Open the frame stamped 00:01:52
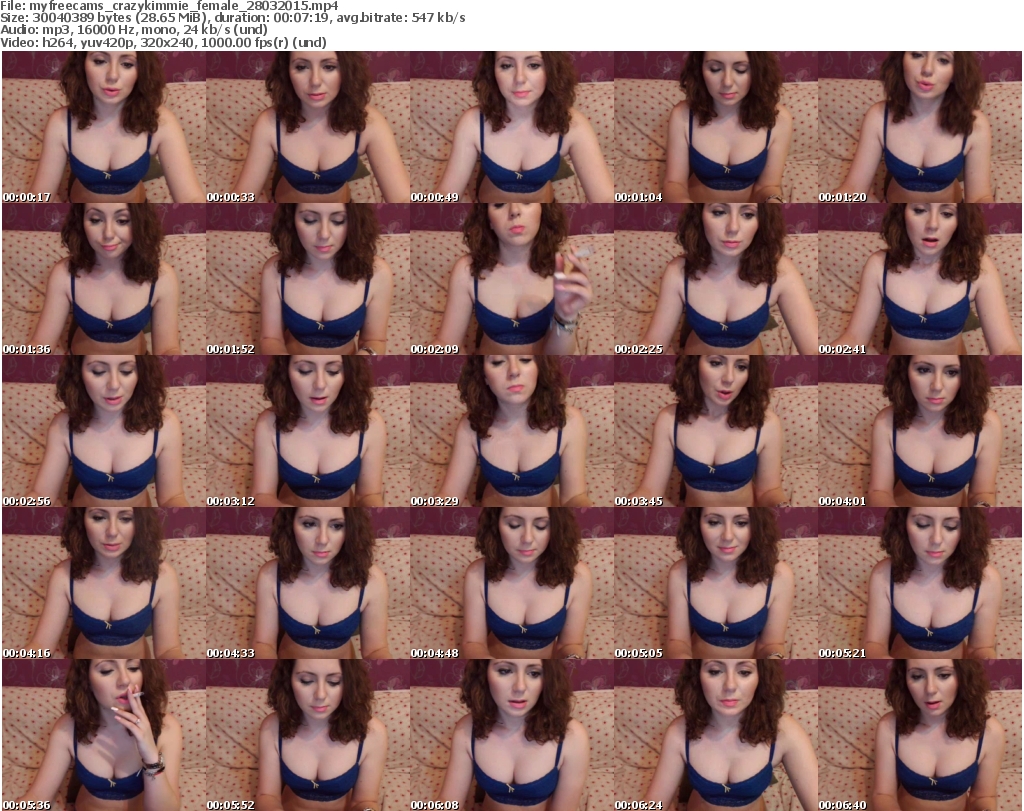 click(308, 279)
